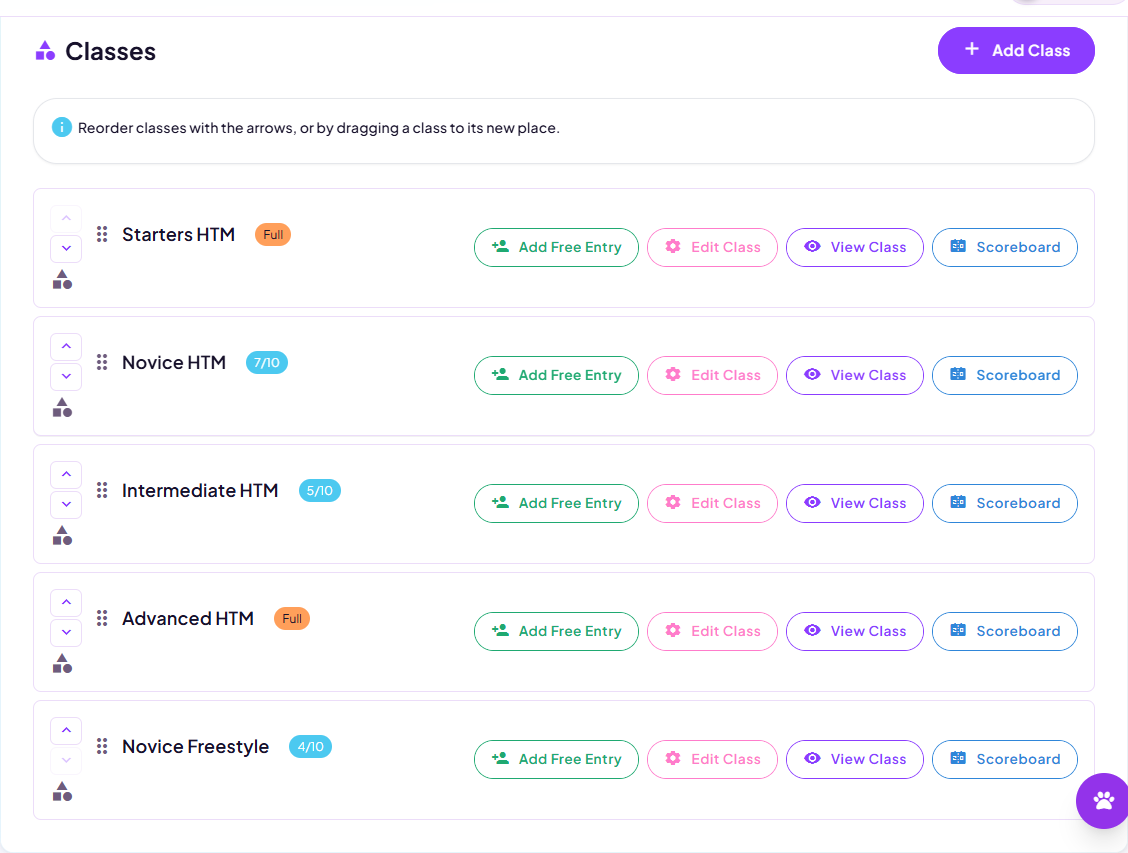This screenshot has width=1128, height=853.
Task: Open Advanced HTM scoreboard
Action: coord(1005,631)
